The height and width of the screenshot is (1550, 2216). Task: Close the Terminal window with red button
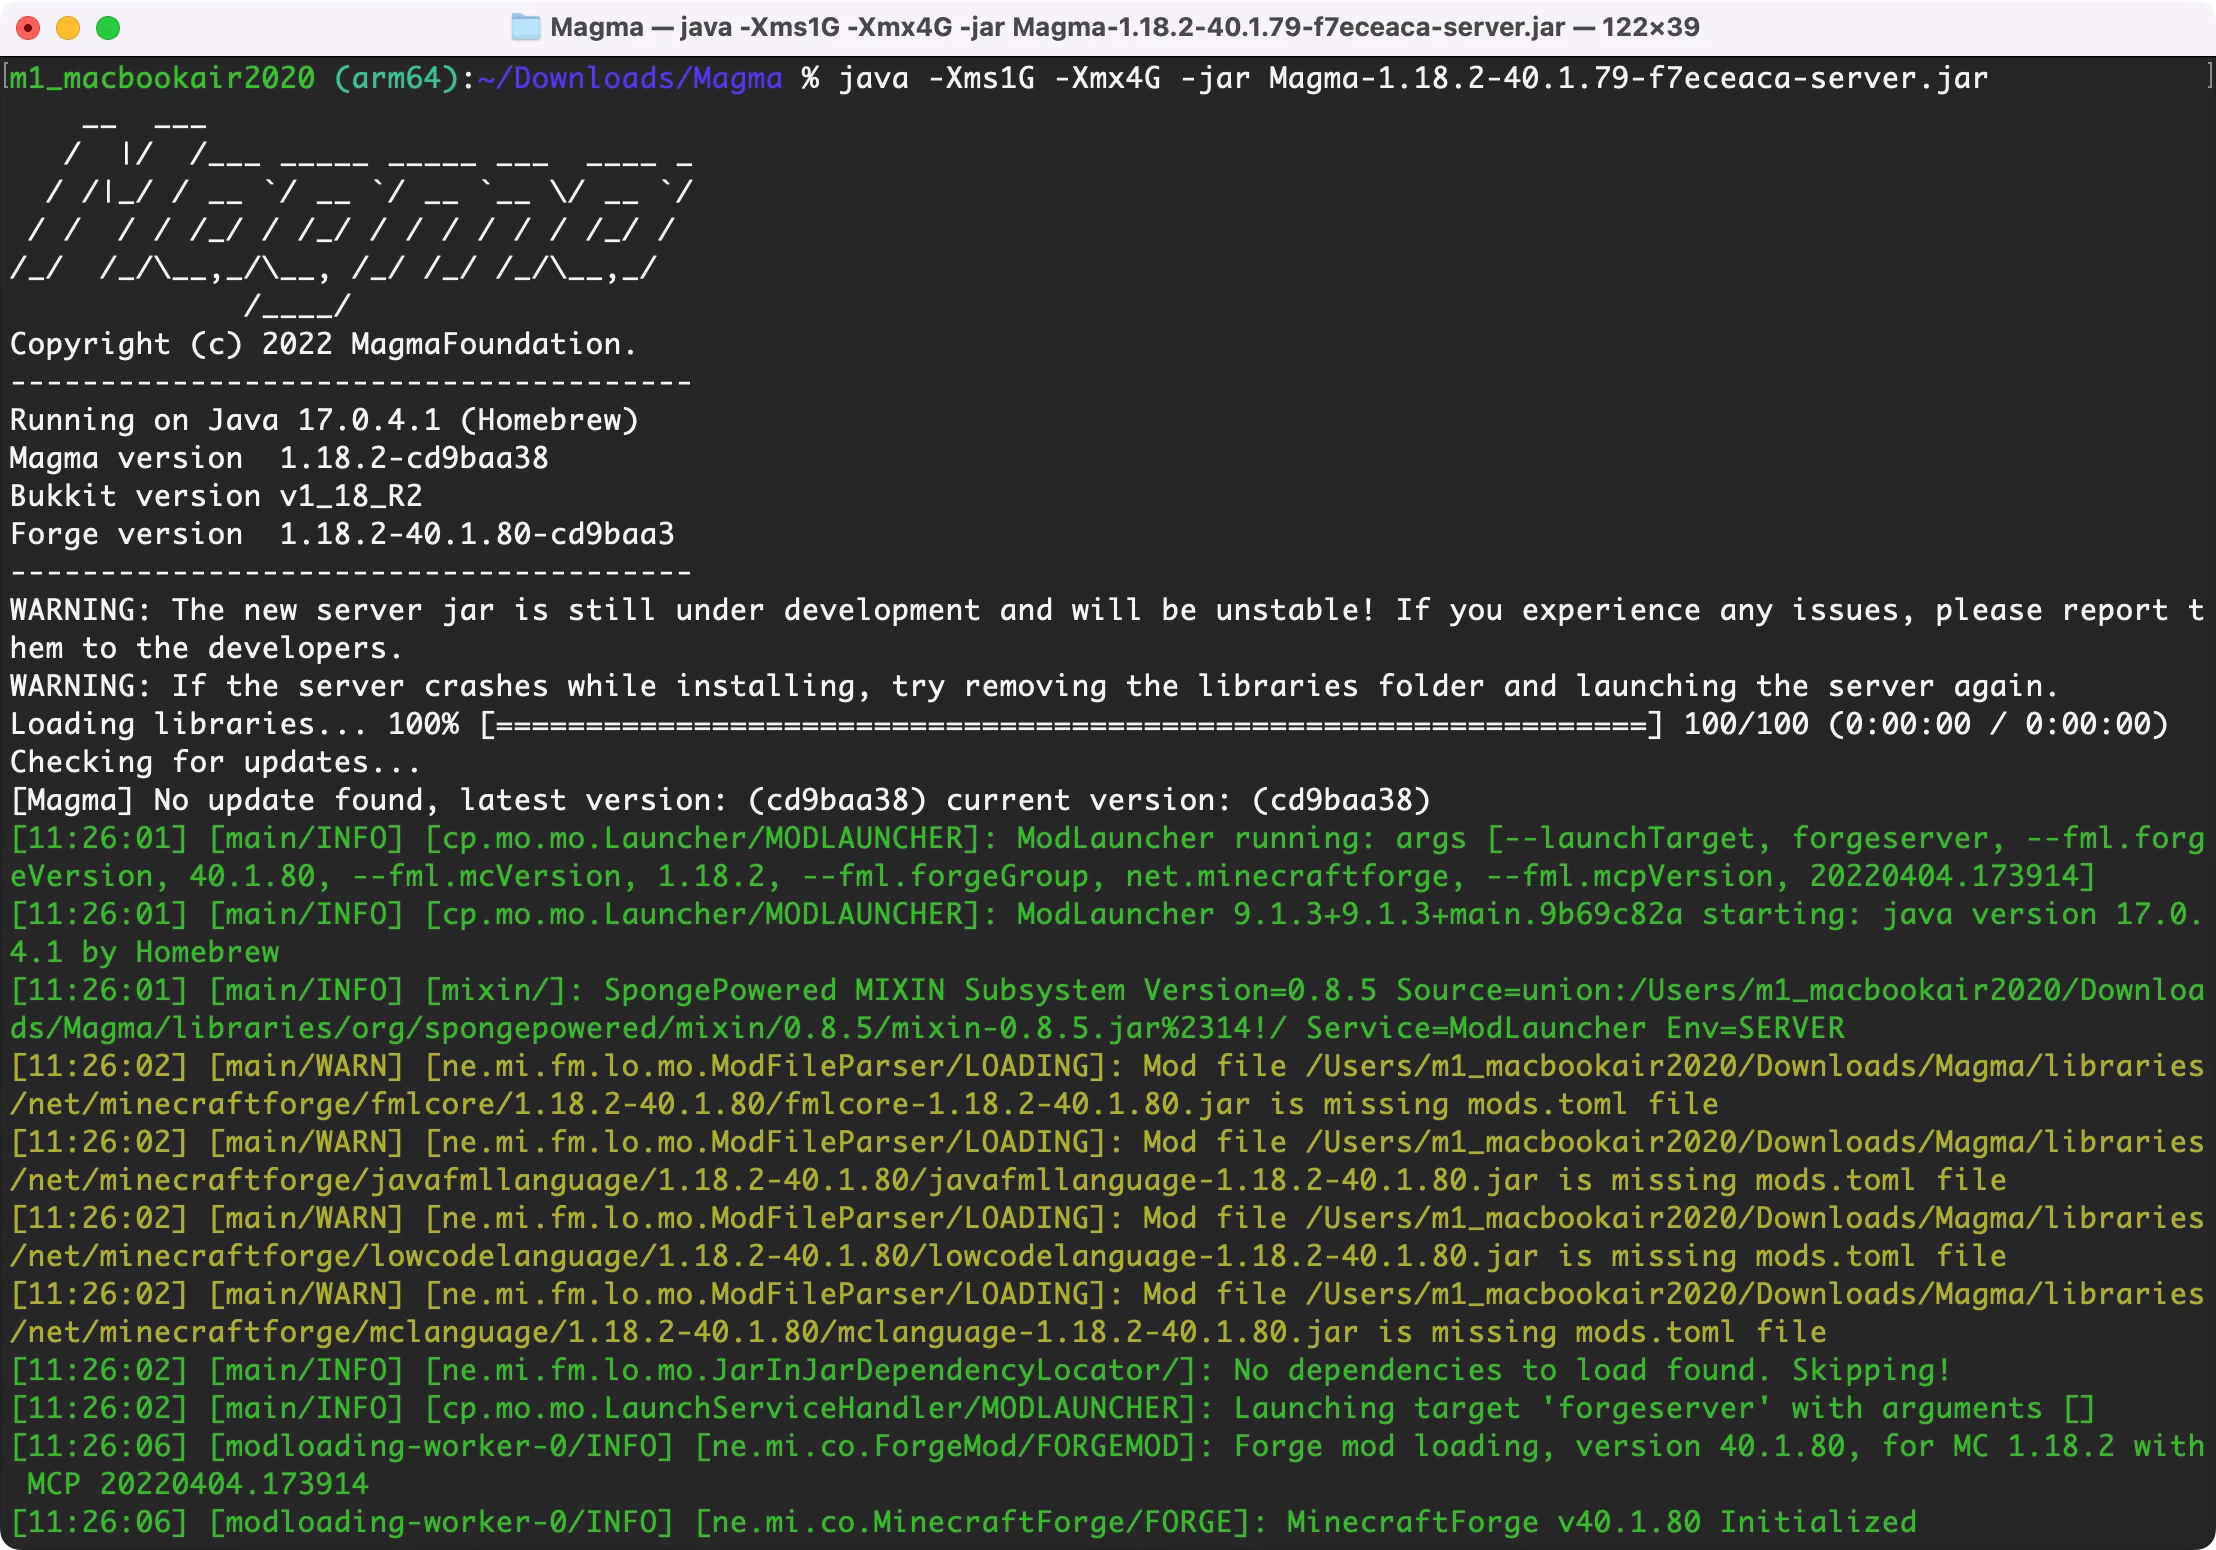[x=28, y=28]
